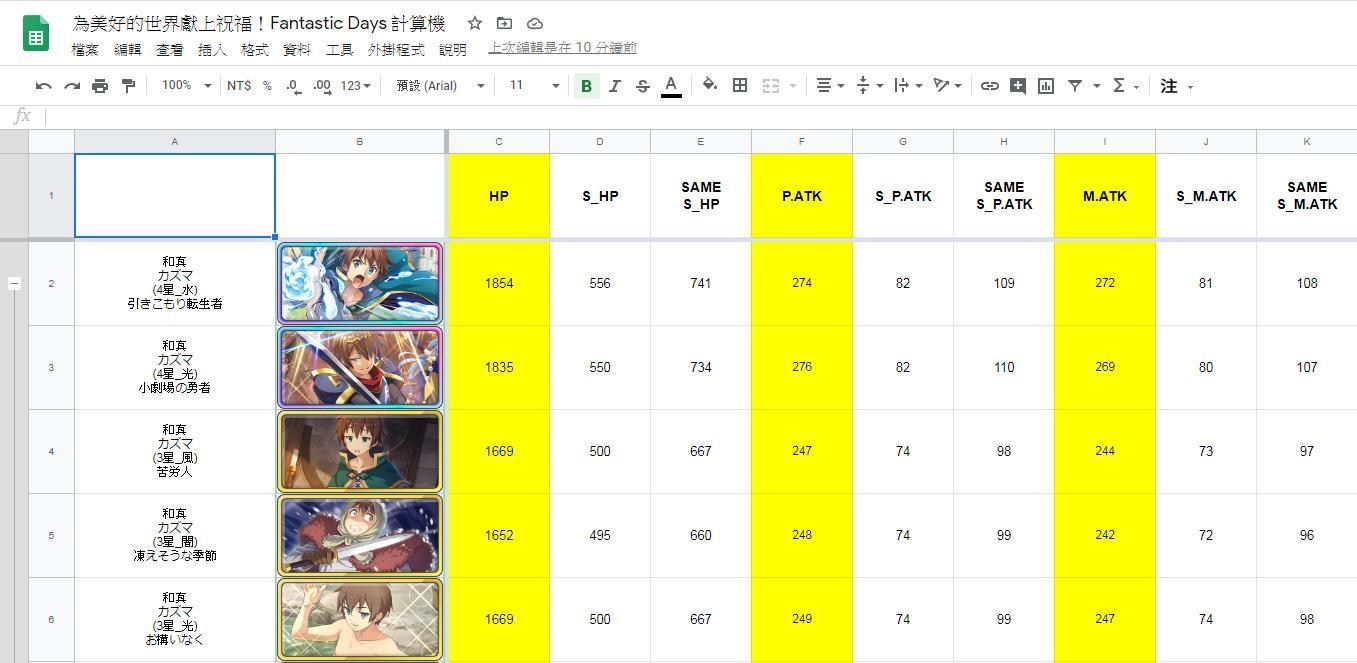Select column I header
1357x663 pixels.
click(1104, 142)
